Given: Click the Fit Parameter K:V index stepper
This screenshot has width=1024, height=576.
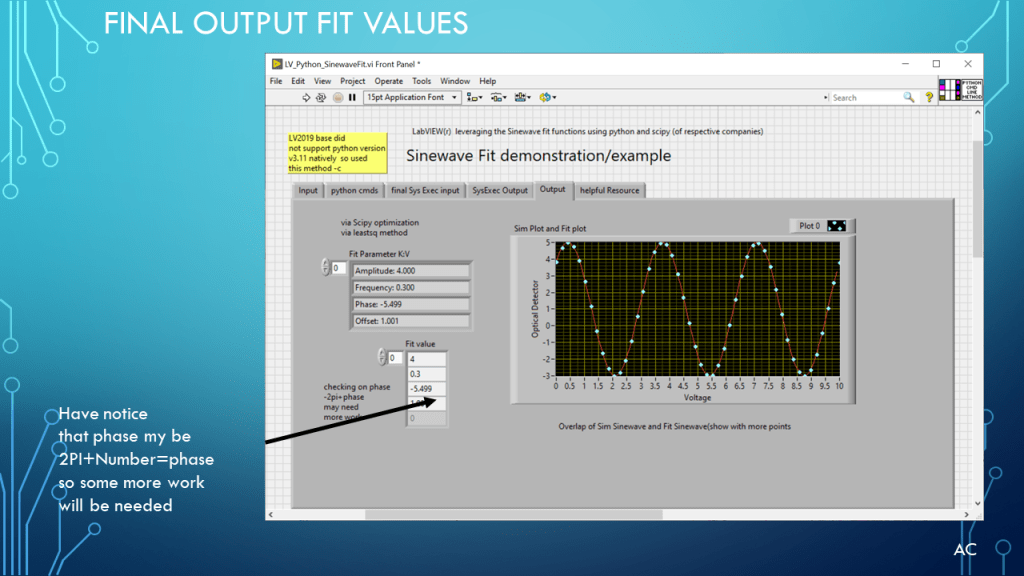Looking at the screenshot, I should tap(325, 267).
